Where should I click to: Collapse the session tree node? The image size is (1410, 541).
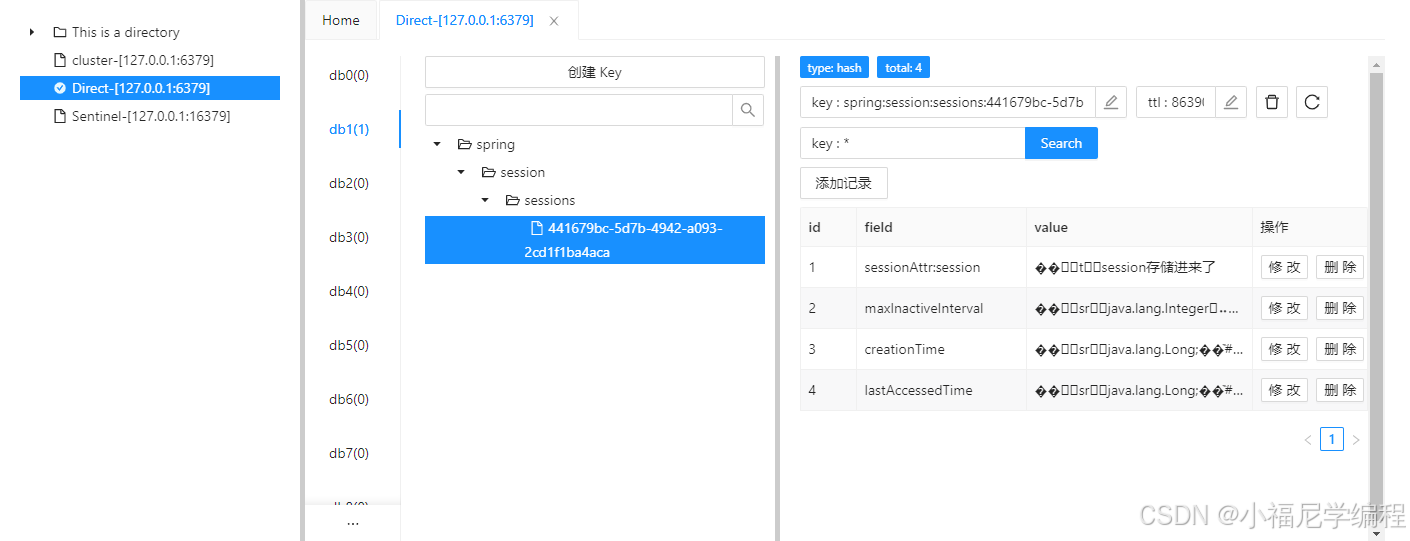pyautogui.click(x=461, y=172)
